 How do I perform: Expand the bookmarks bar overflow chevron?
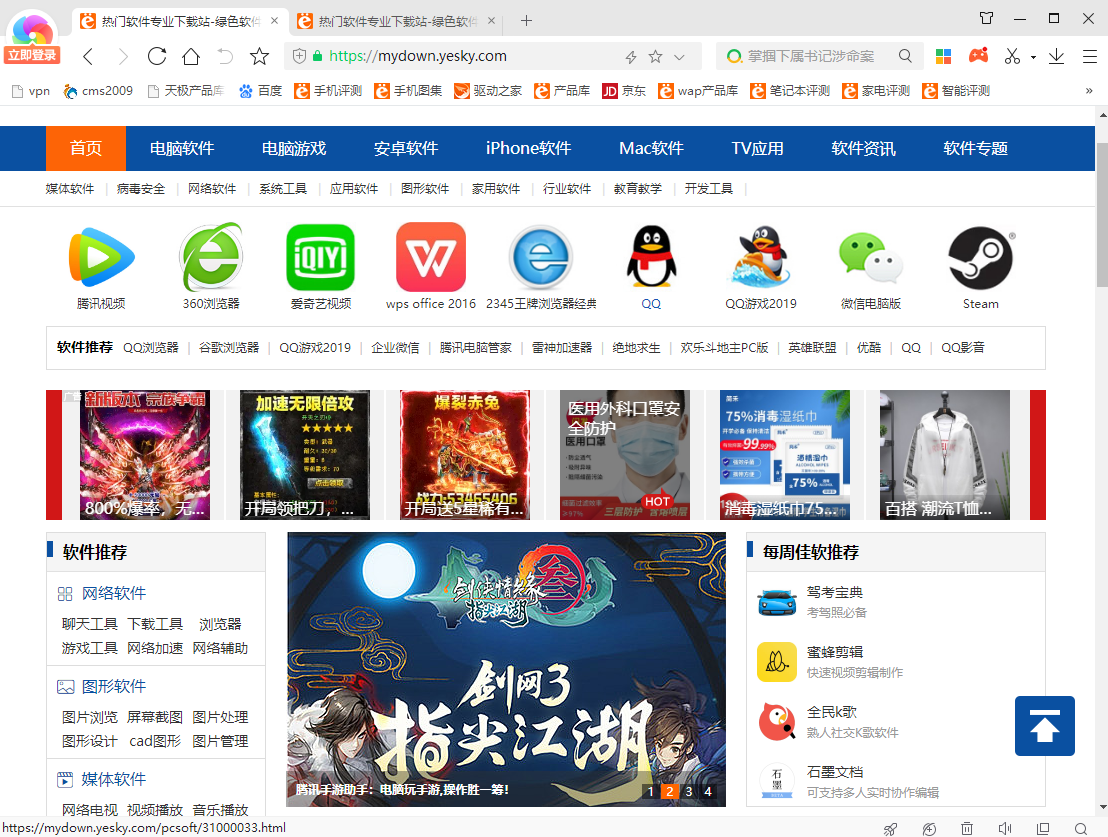pos(1089,90)
